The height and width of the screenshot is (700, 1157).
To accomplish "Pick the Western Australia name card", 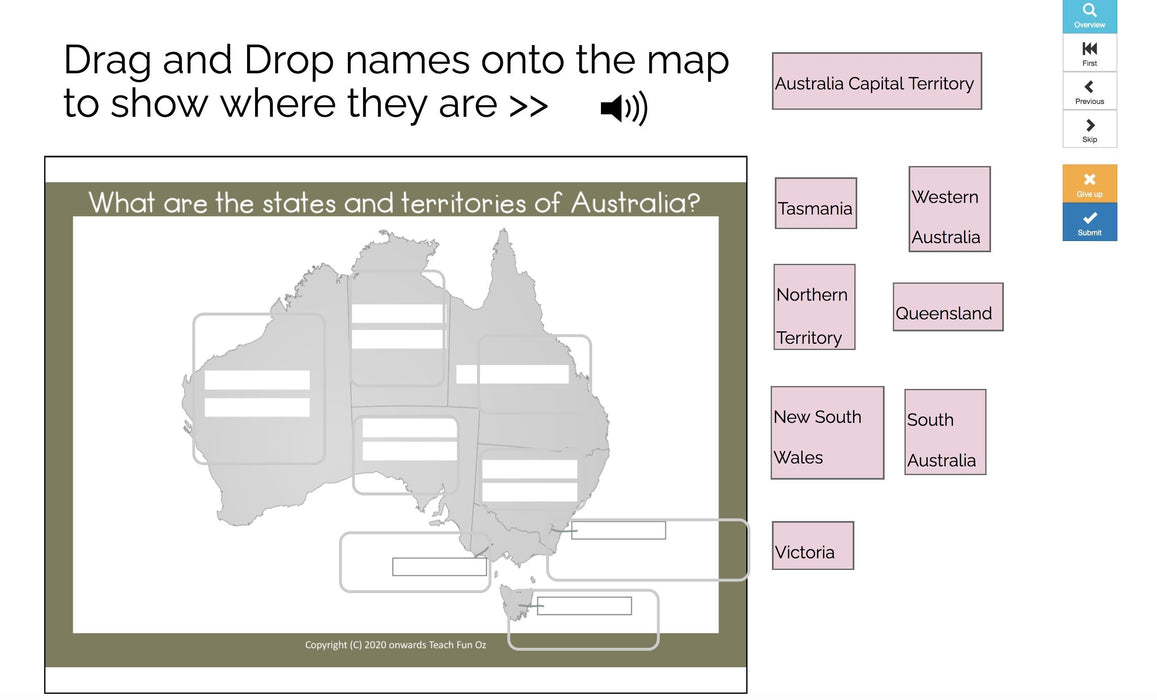I will point(948,209).
